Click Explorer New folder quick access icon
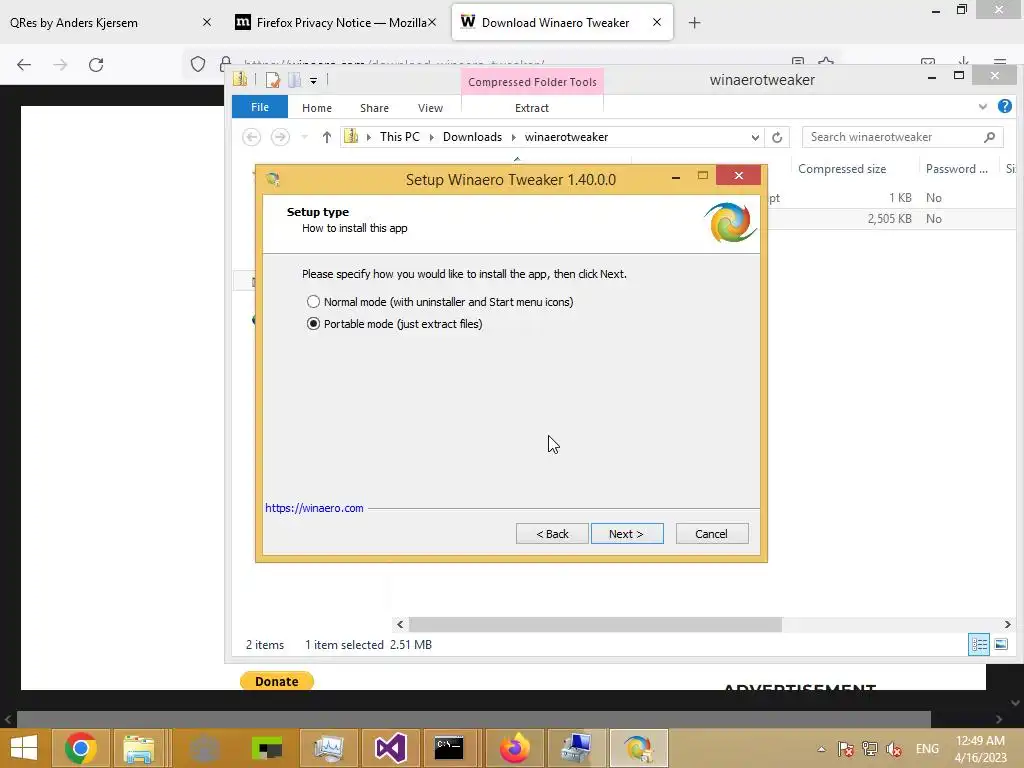Viewport: 1024px width, 768px height. coord(295,80)
